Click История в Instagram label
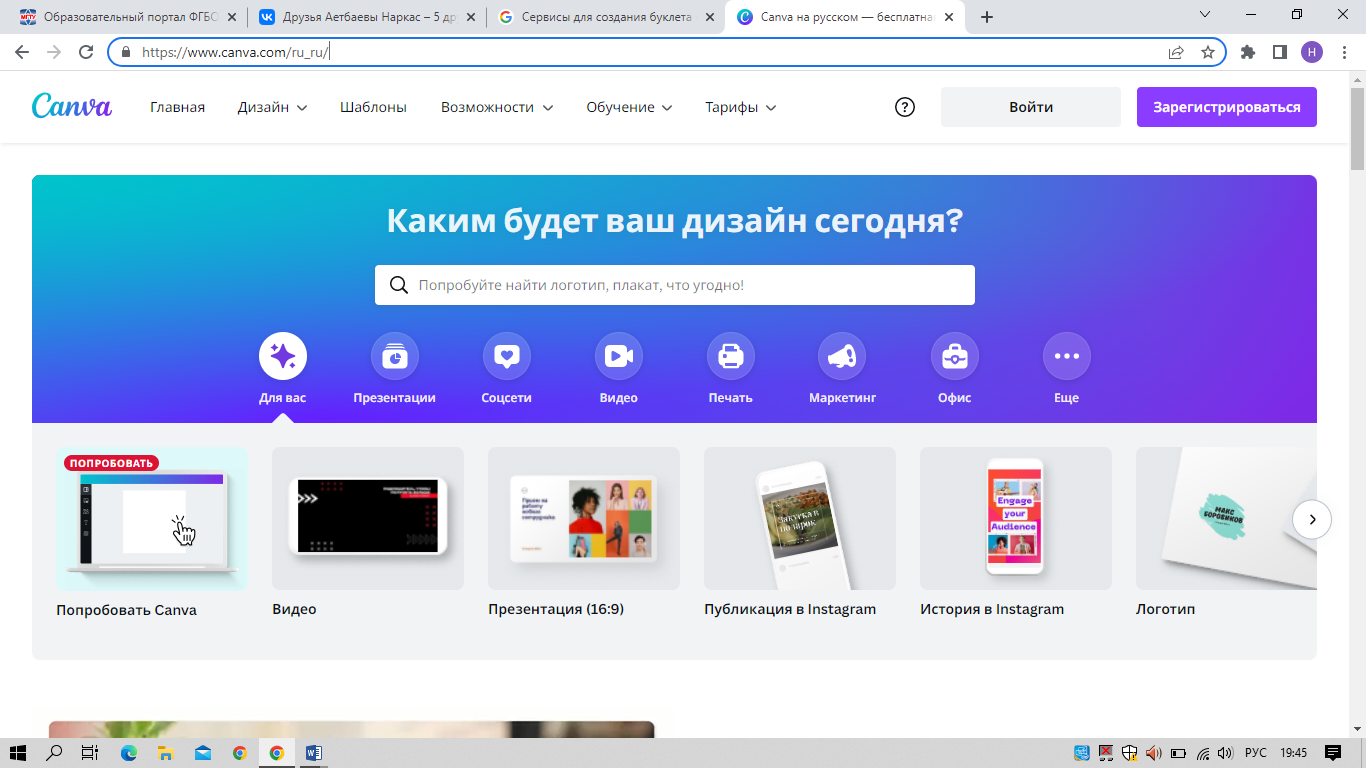The width and height of the screenshot is (1366, 768). 992,609
